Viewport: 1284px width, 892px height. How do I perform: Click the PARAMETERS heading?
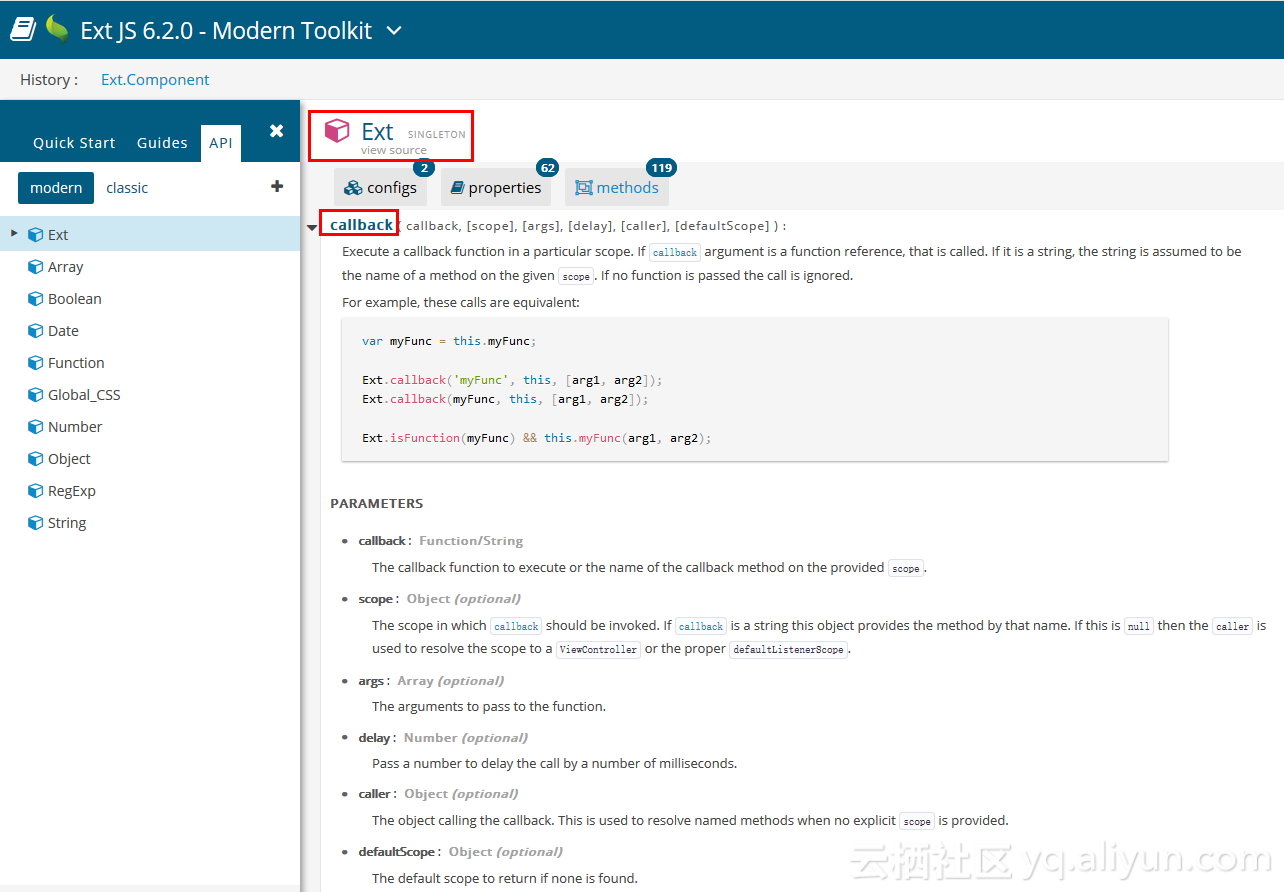tap(377, 503)
